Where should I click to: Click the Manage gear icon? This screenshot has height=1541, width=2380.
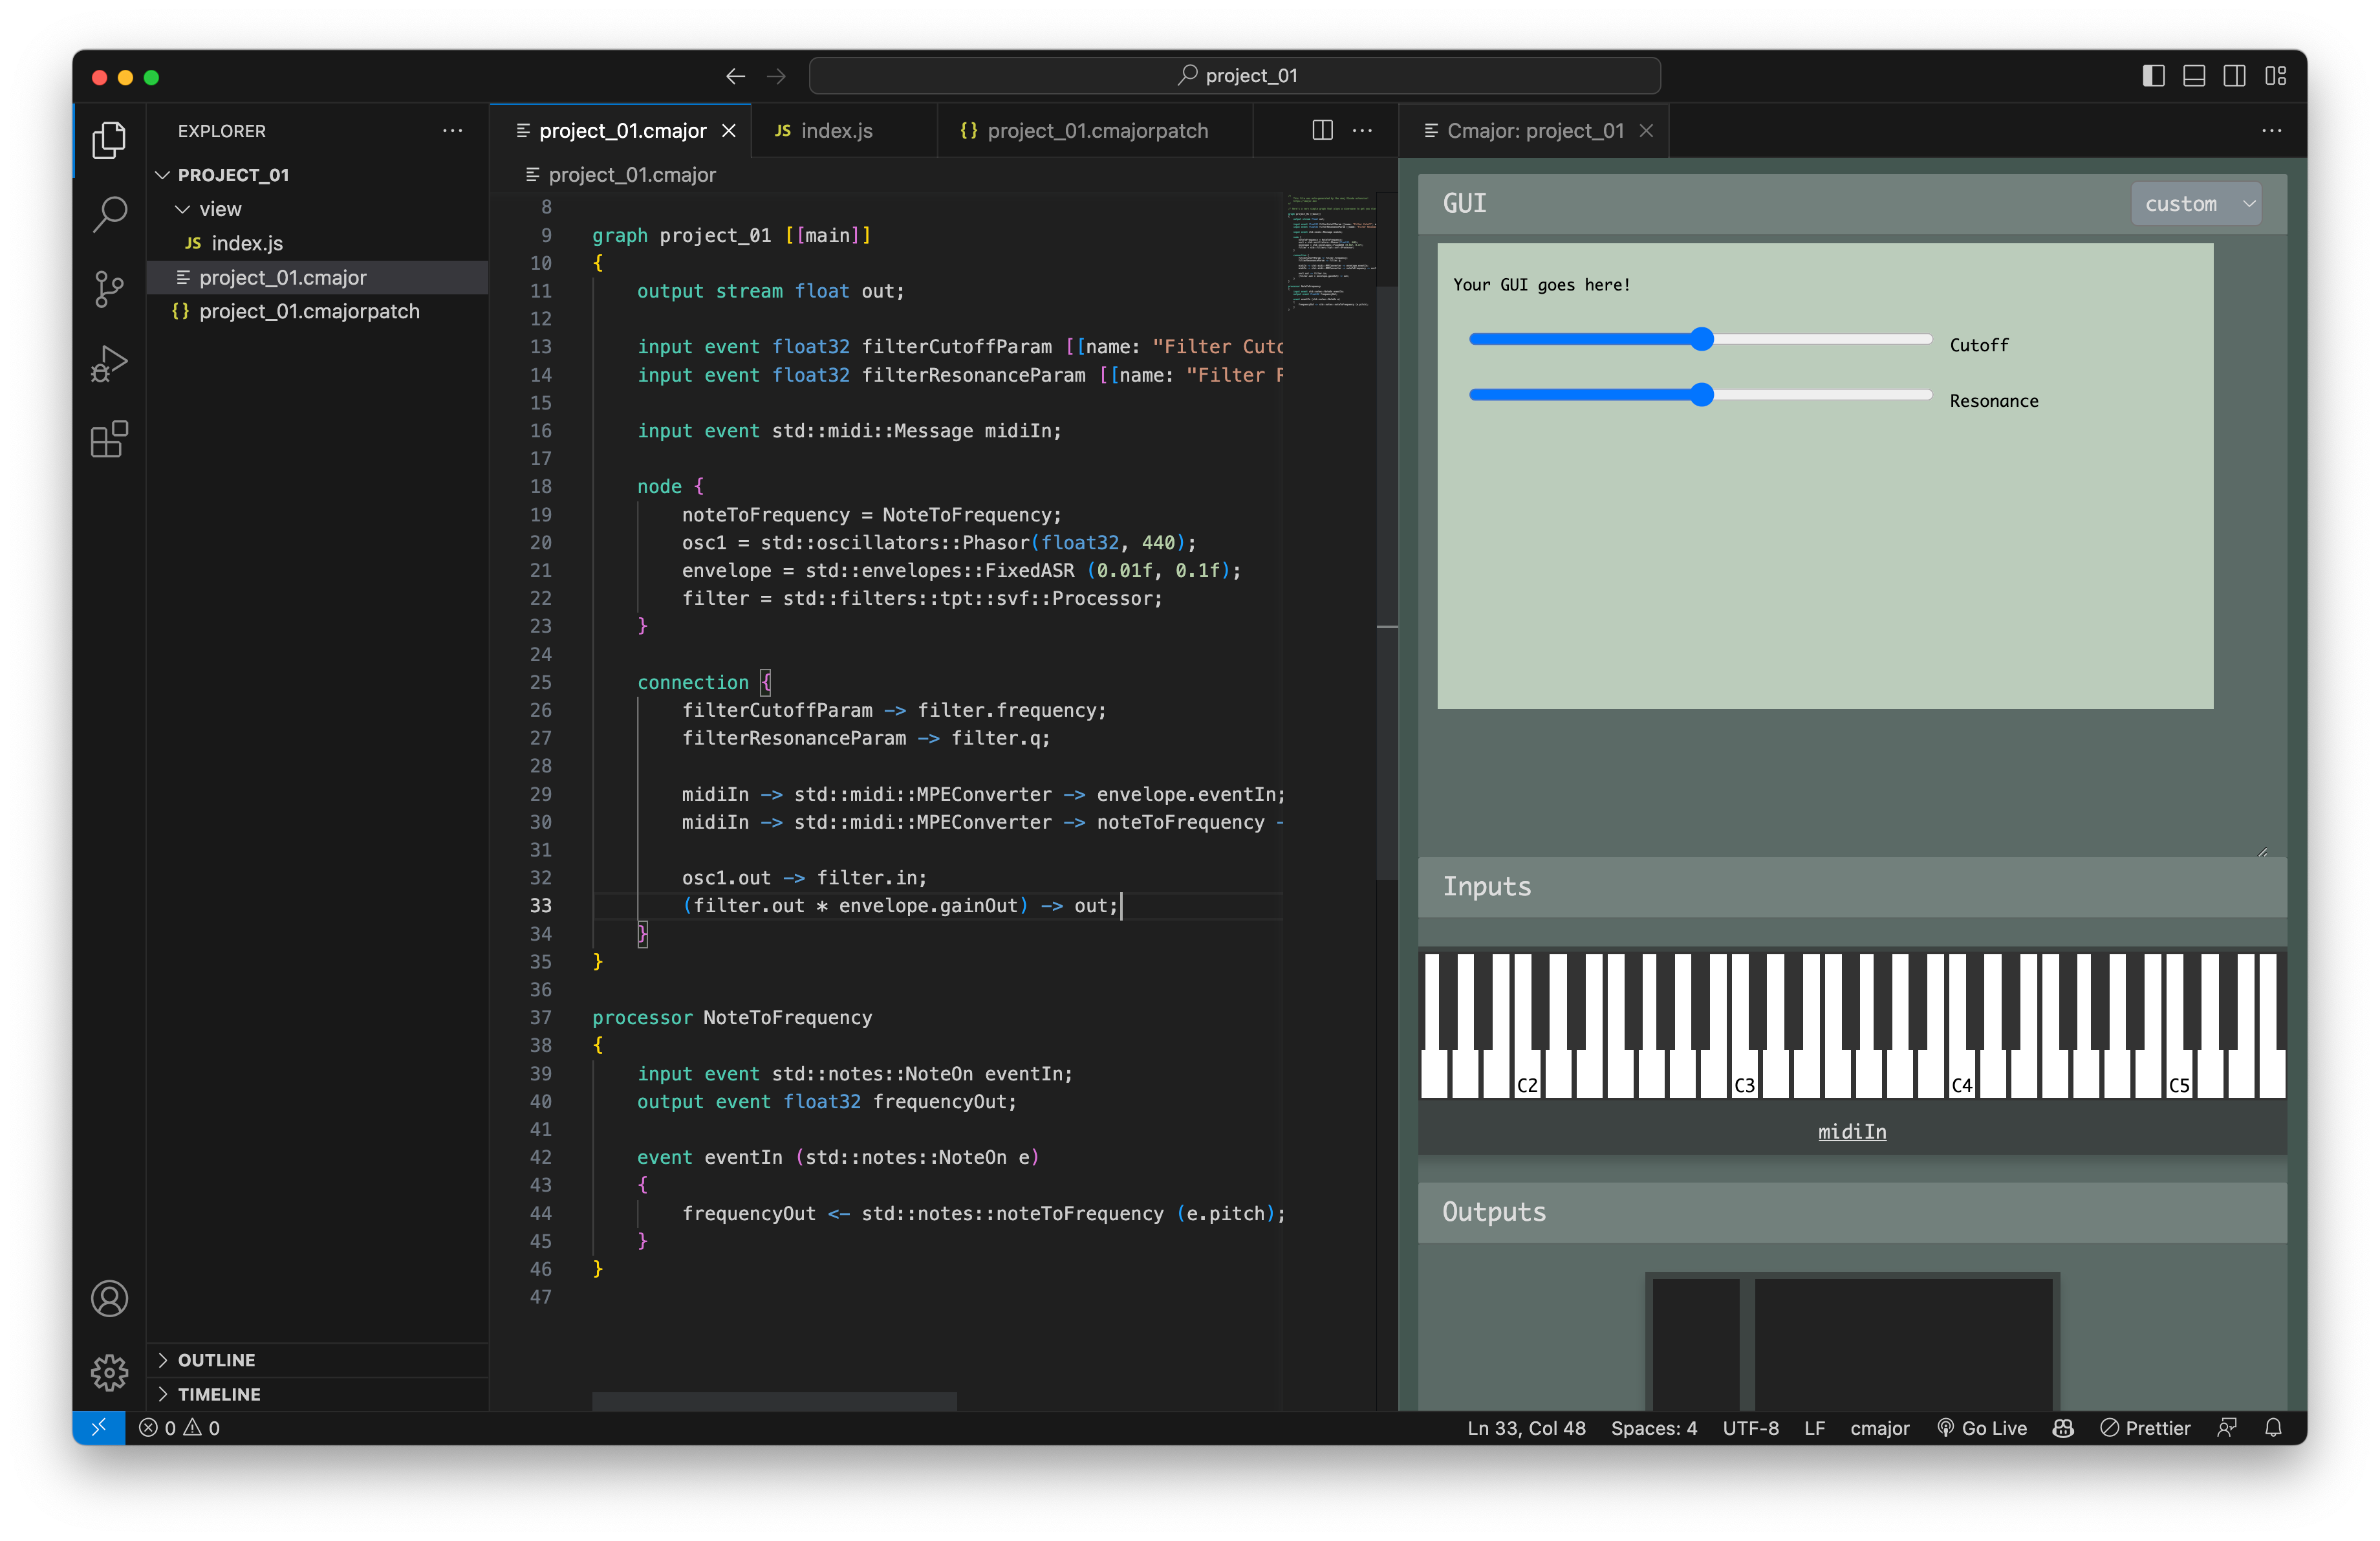109,1372
